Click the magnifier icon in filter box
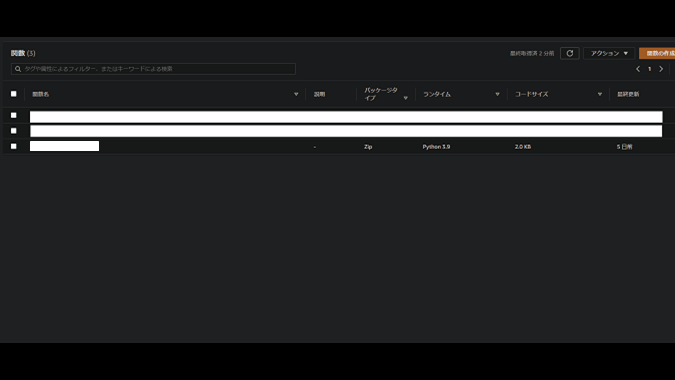Image resolution: width=675 pixels, height=380 pixels. [x=18, y=69]
